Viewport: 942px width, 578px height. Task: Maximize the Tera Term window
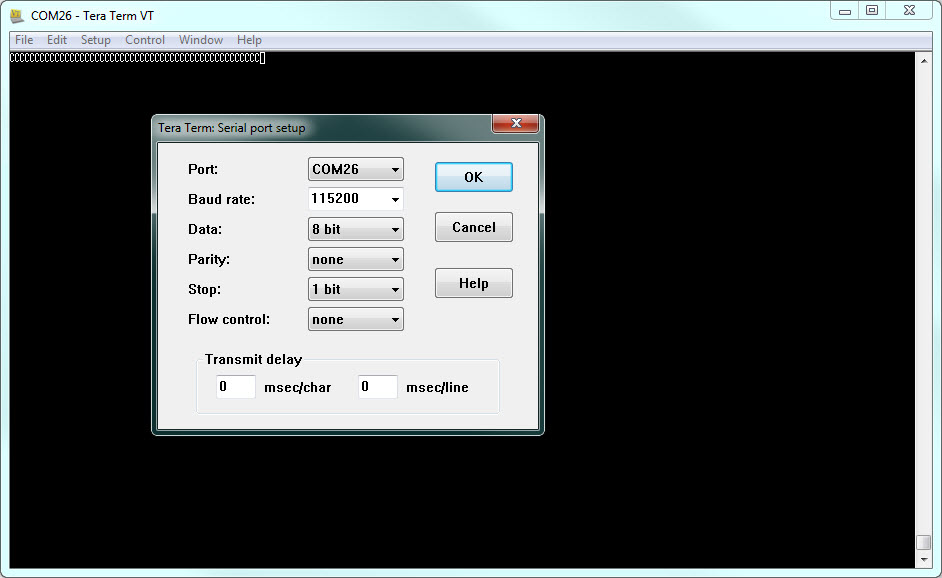tap(872, 11)
